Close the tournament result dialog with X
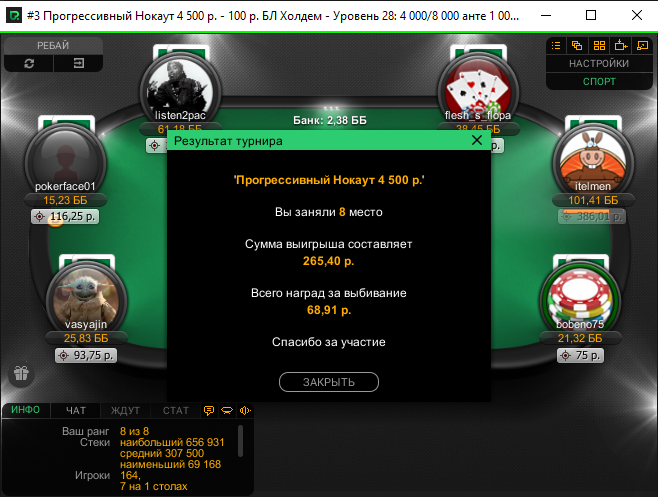Viewport: 658px width, 497px height. (x=477, y=140)
